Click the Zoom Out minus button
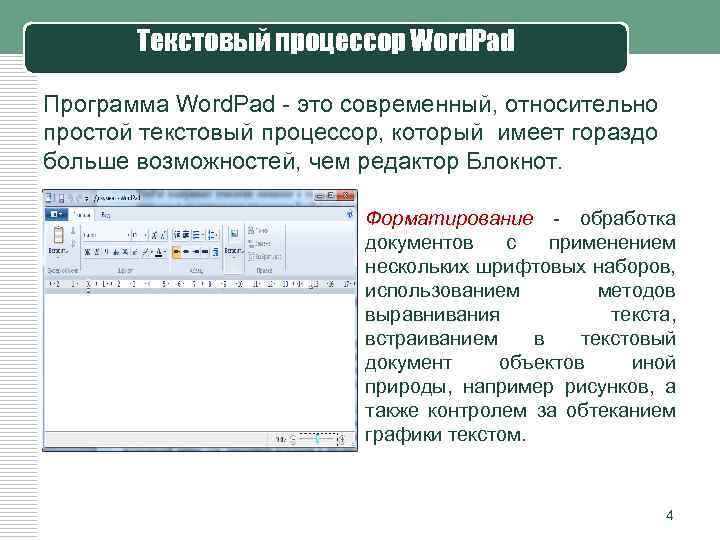Screen dimensions: 720x540 tap(293, 439)
